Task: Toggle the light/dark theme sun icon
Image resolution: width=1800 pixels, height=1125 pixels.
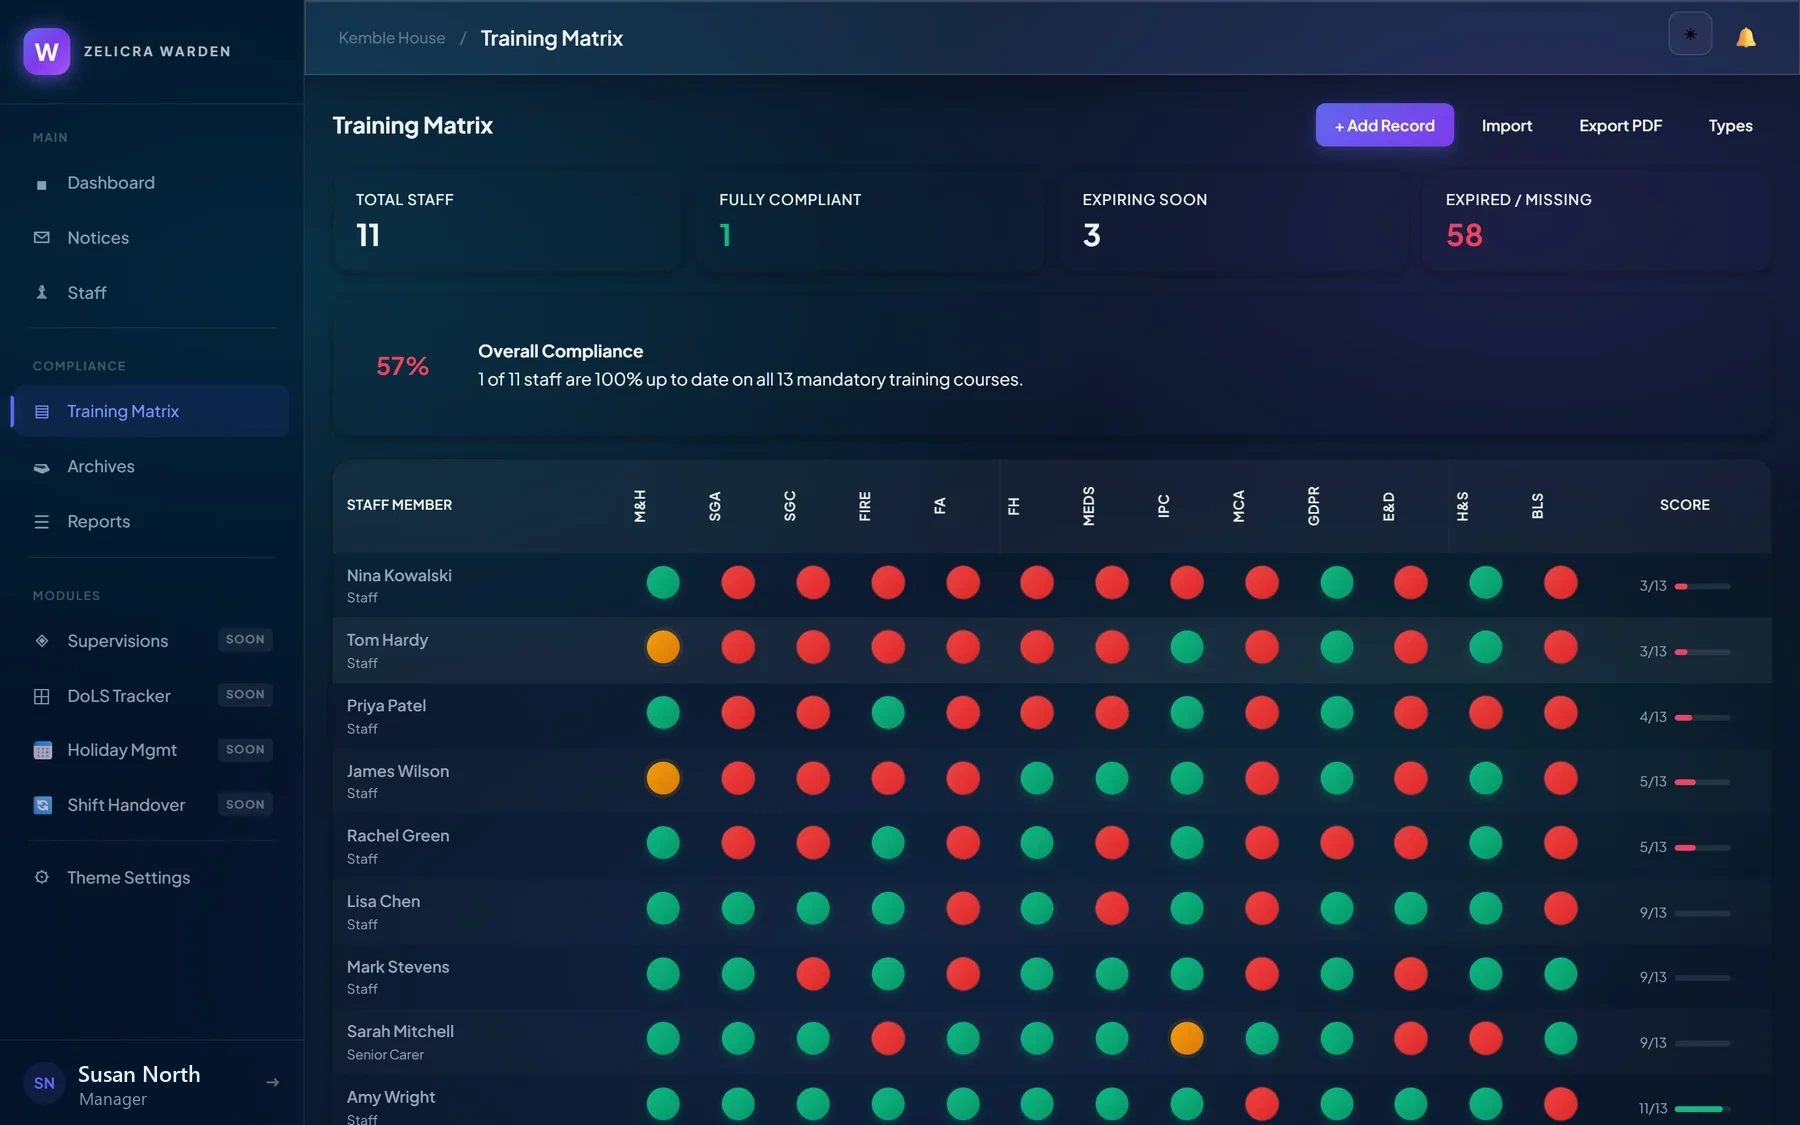Action: coord(1690,34)
